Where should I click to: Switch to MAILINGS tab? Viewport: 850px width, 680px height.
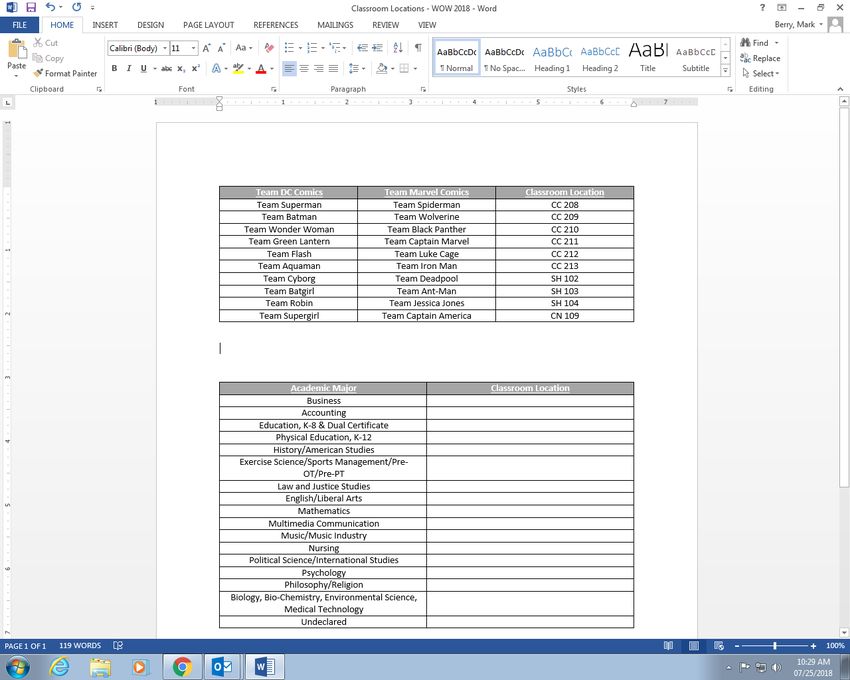tap(335, 25)
